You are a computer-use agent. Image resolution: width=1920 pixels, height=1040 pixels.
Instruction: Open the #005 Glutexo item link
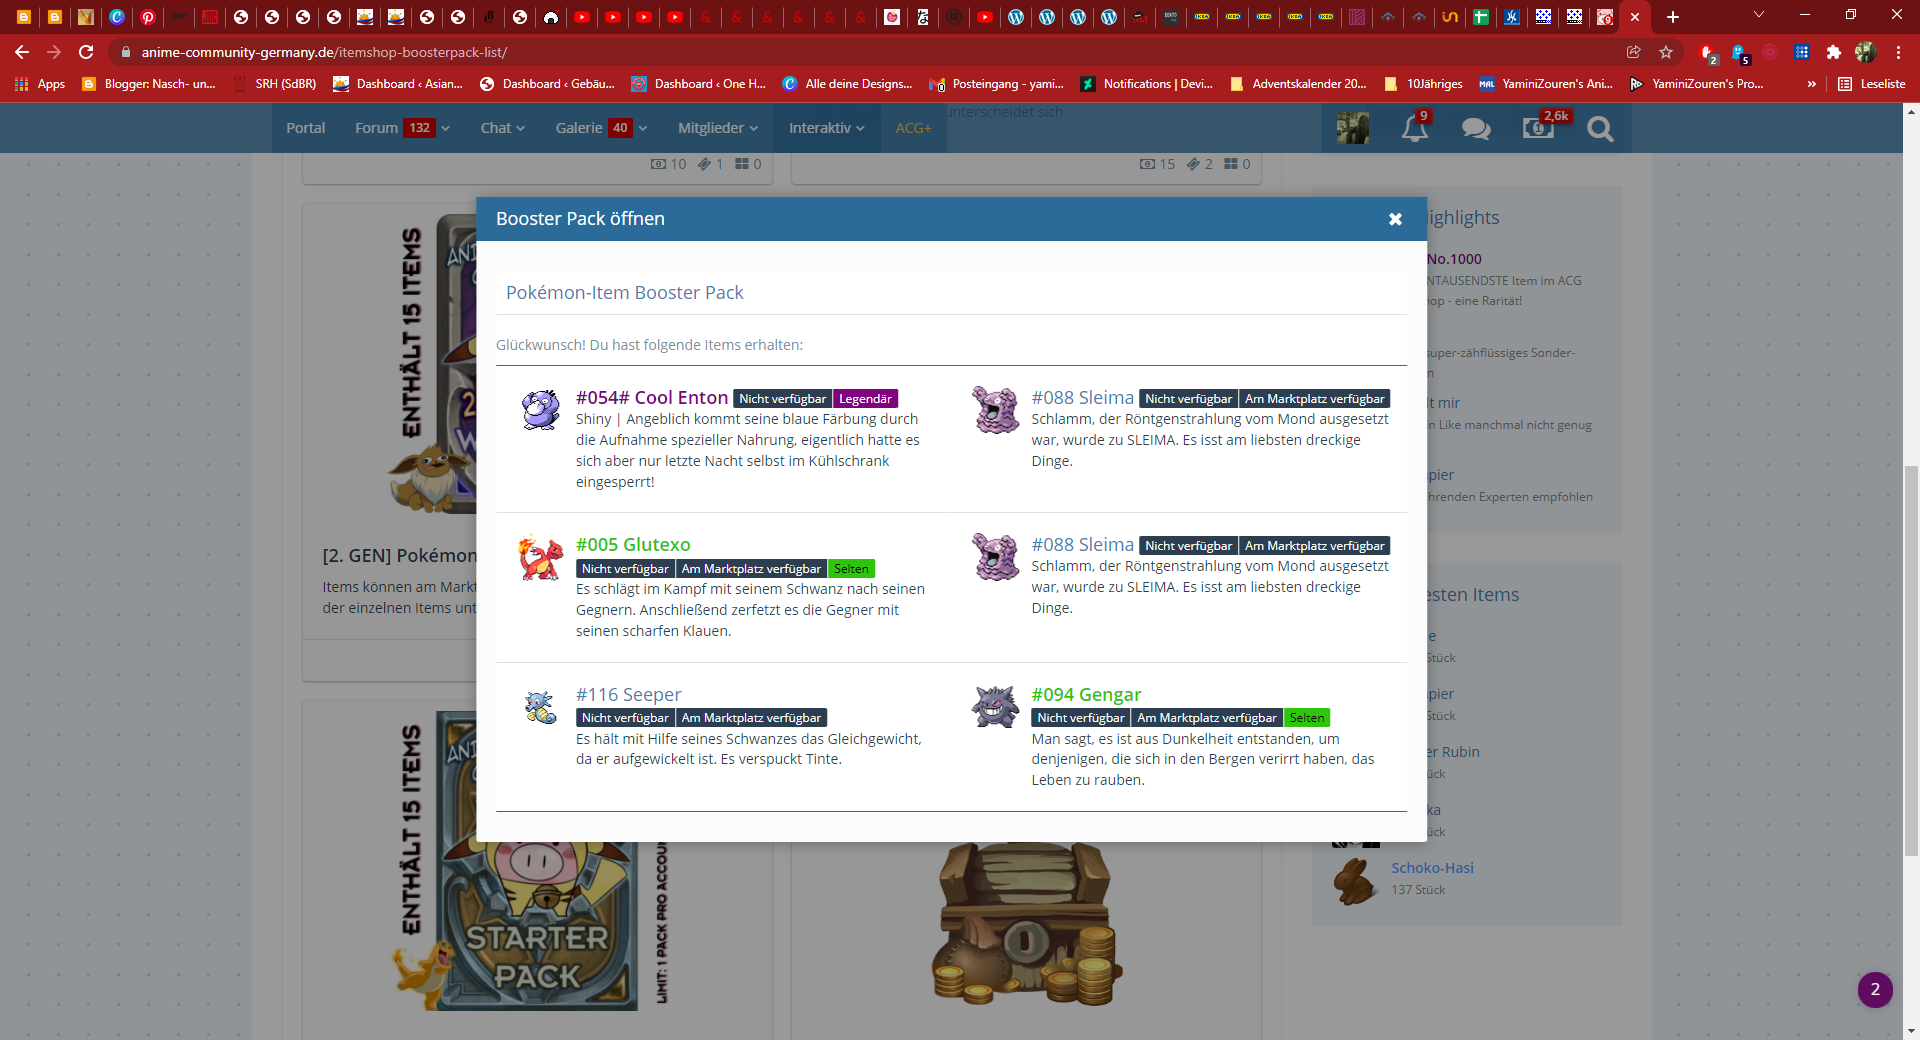point(633,545)
